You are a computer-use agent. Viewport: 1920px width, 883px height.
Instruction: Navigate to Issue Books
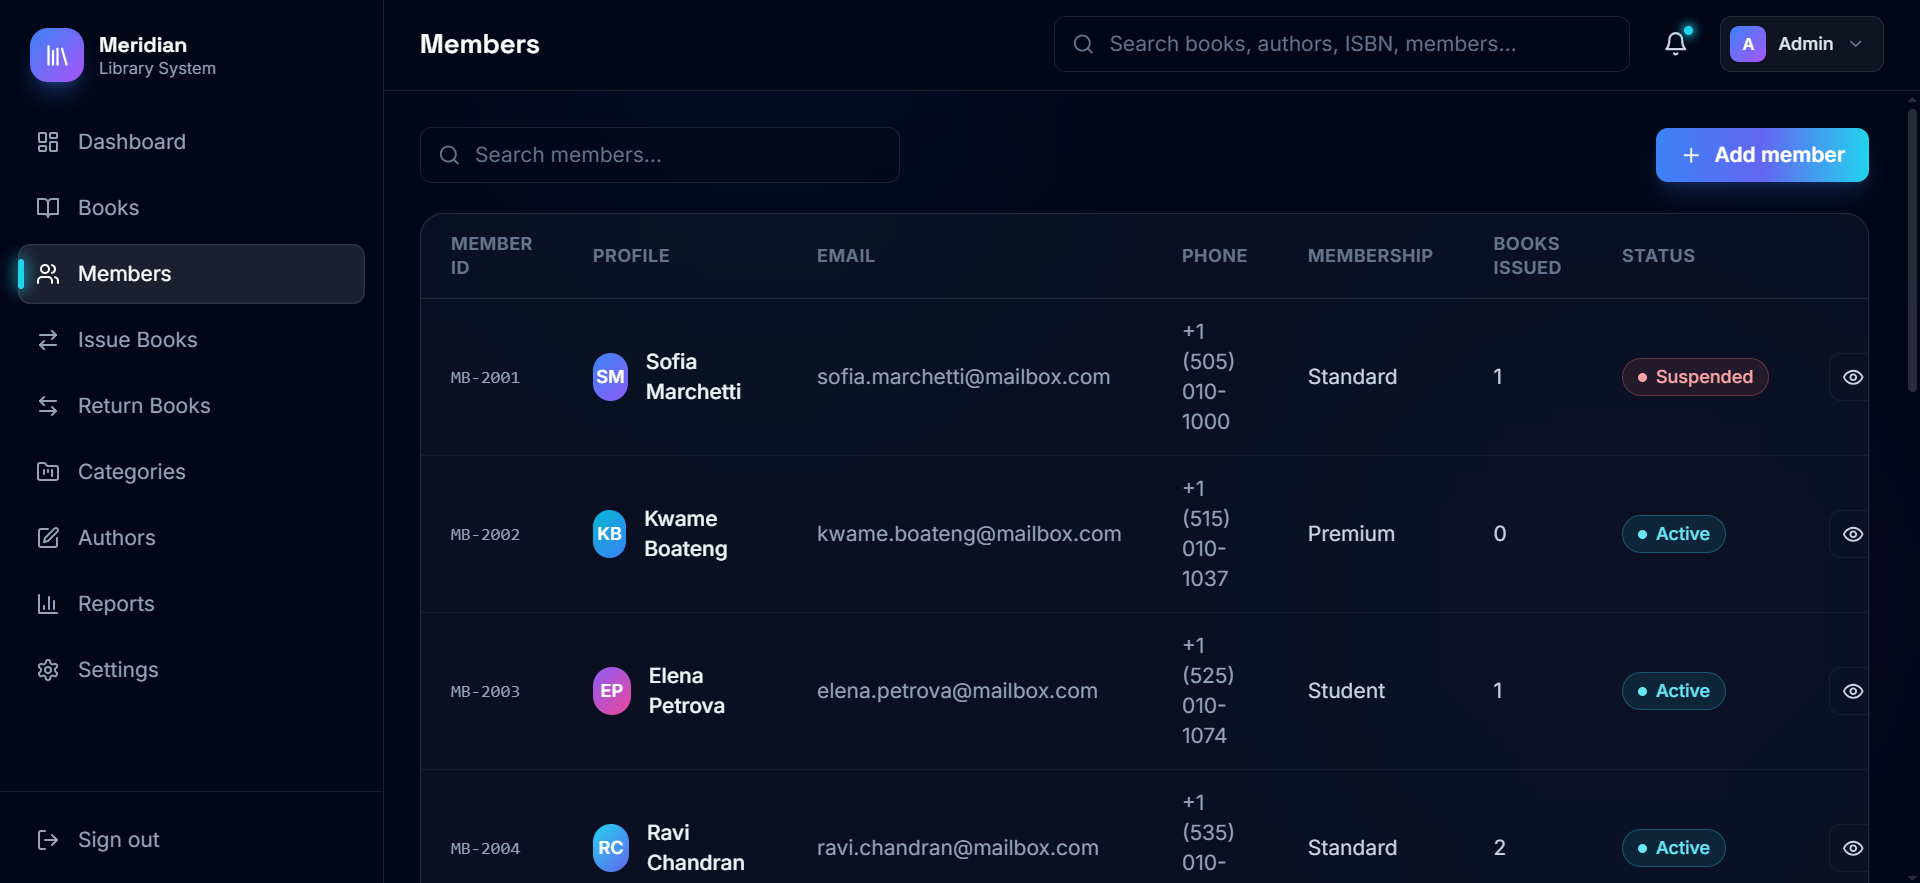[191, 340]
